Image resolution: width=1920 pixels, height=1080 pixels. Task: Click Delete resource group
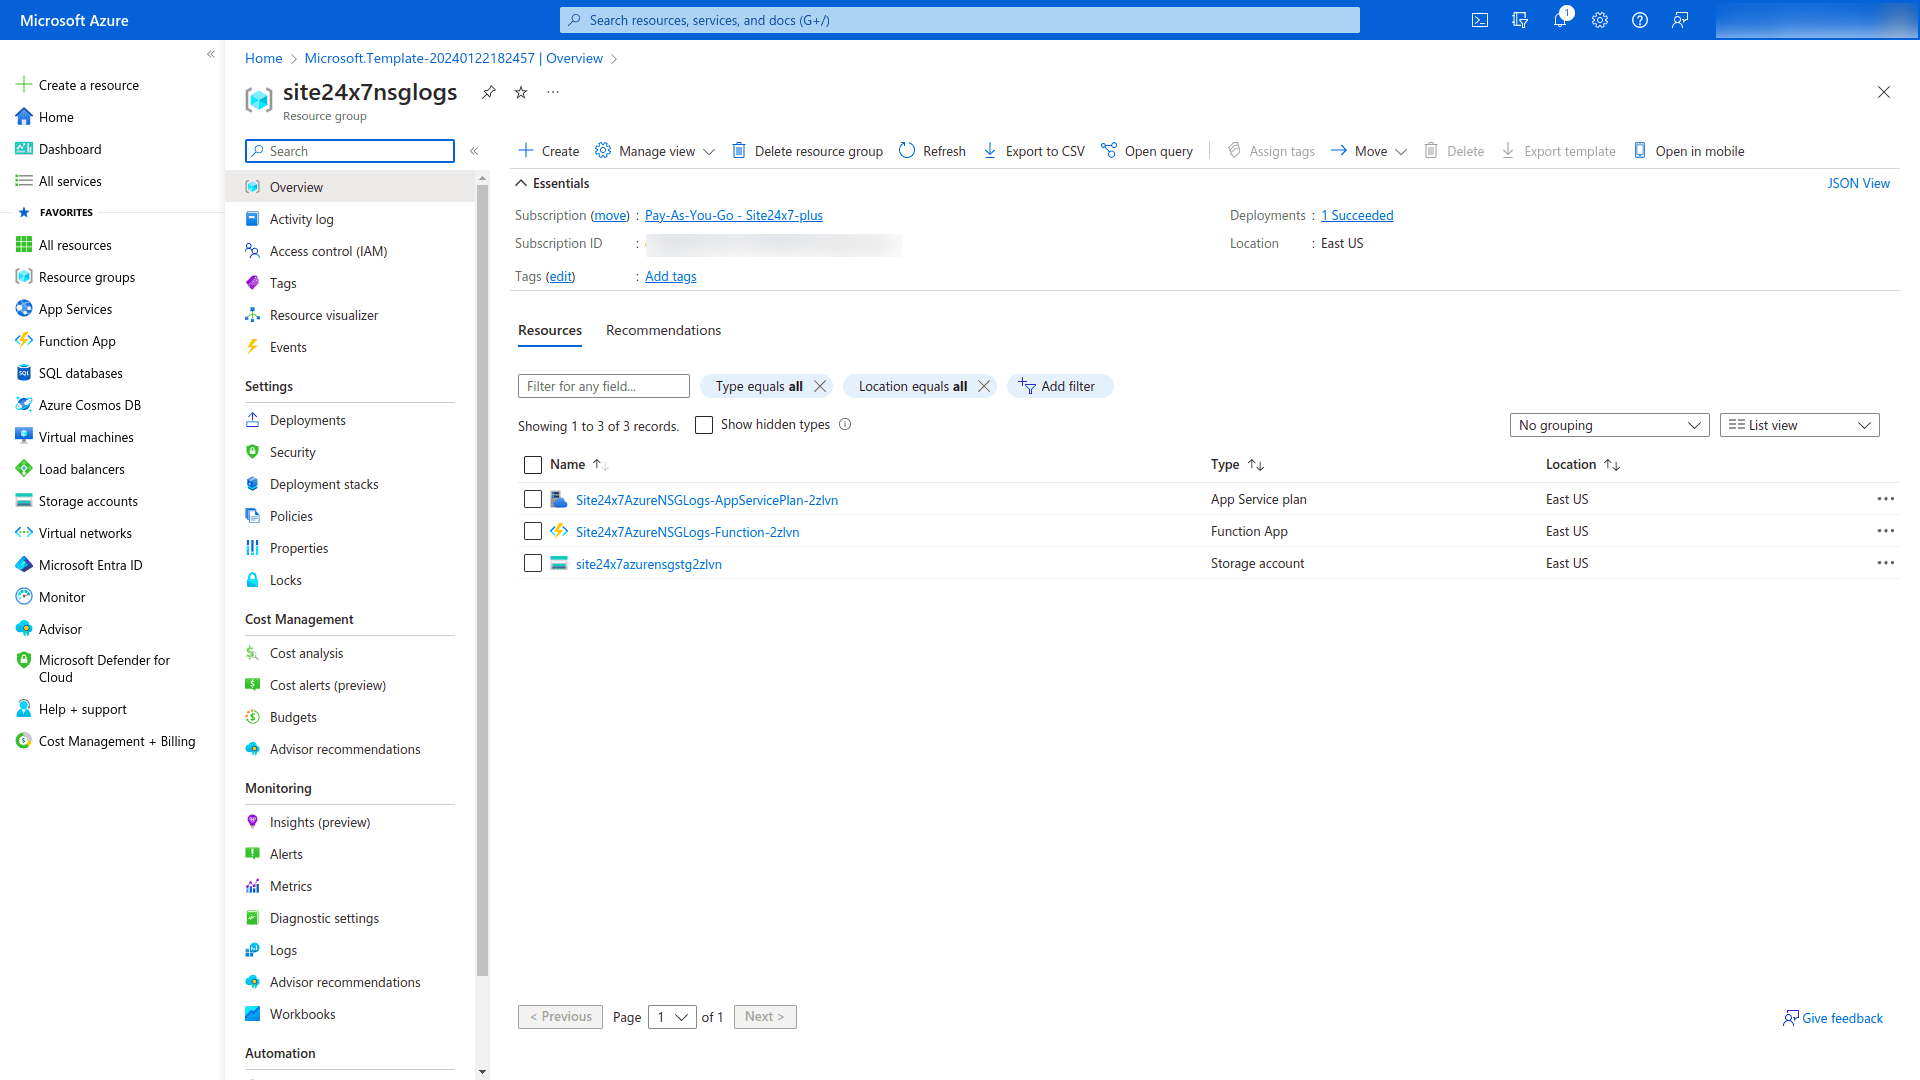(807, 150)
